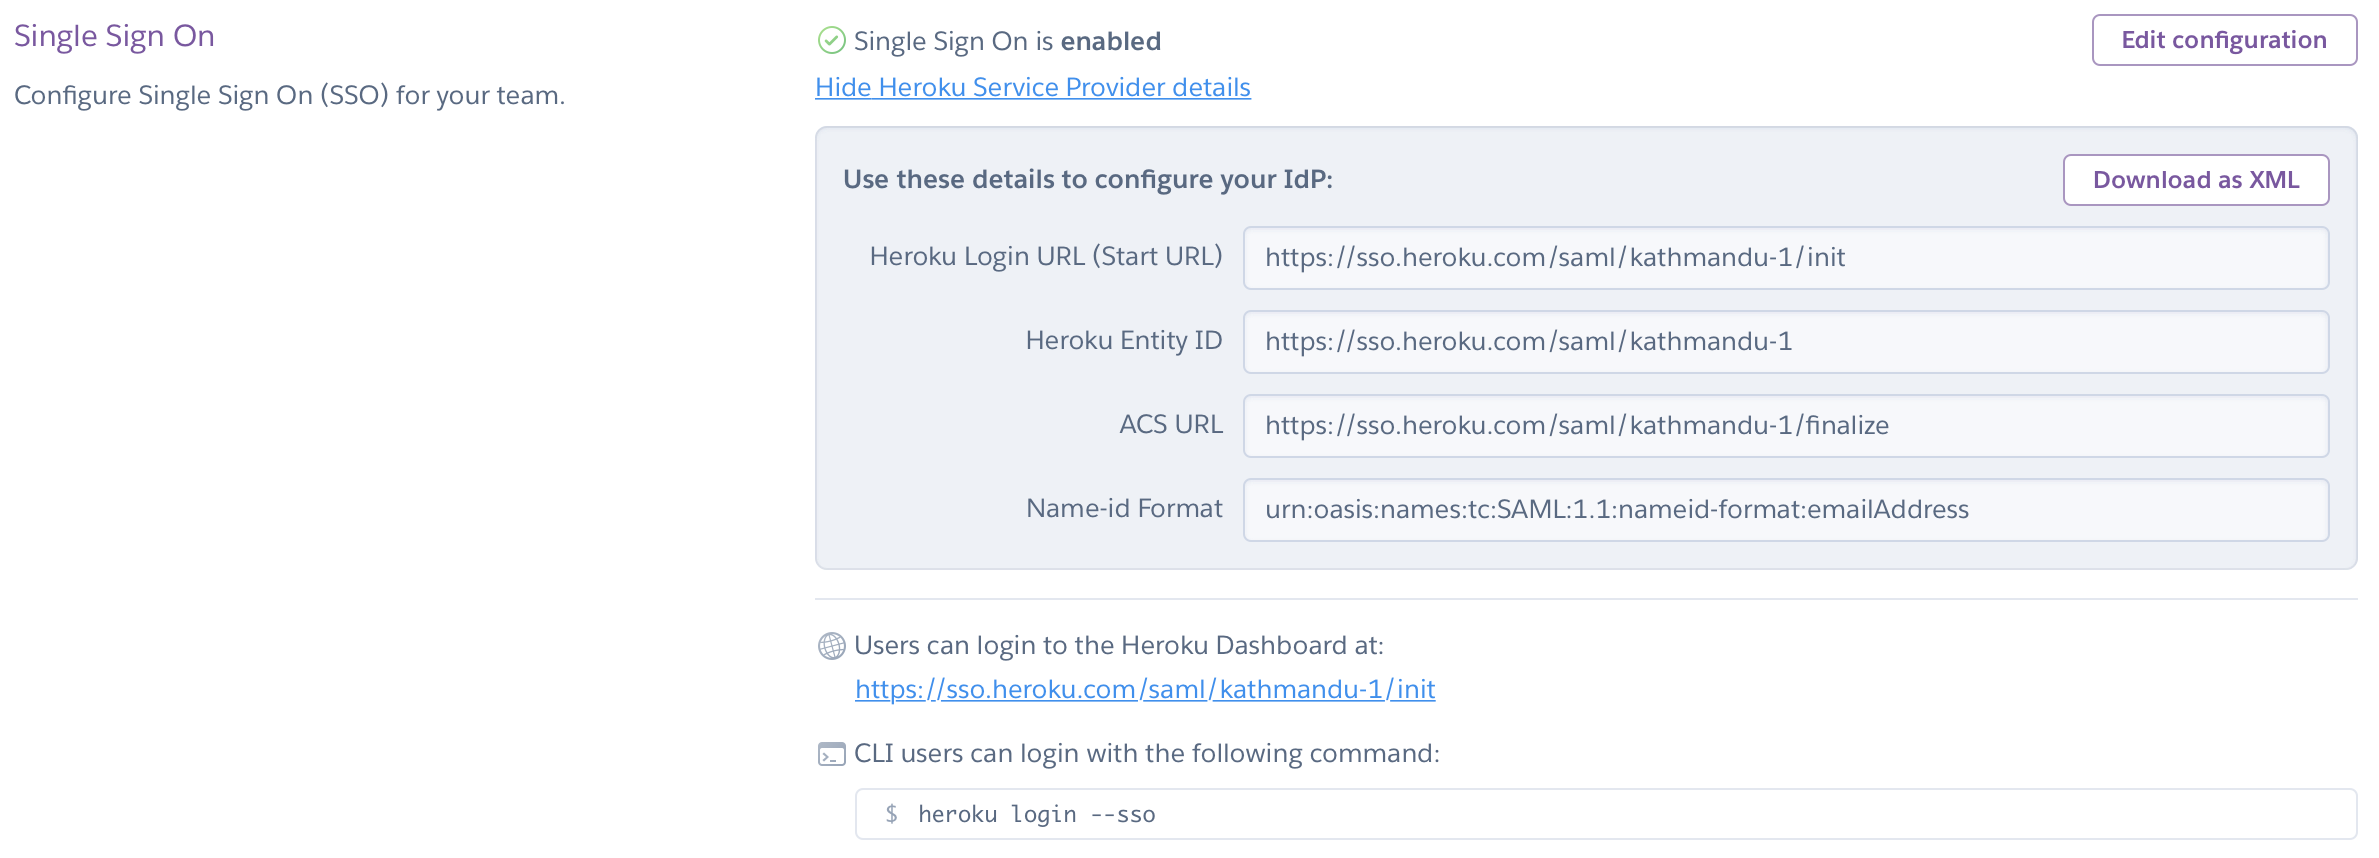Focus the Heroku Login URL field
Image resolution: width=2379 pixels, height=858 pixels.
(x=1785, y=258)
